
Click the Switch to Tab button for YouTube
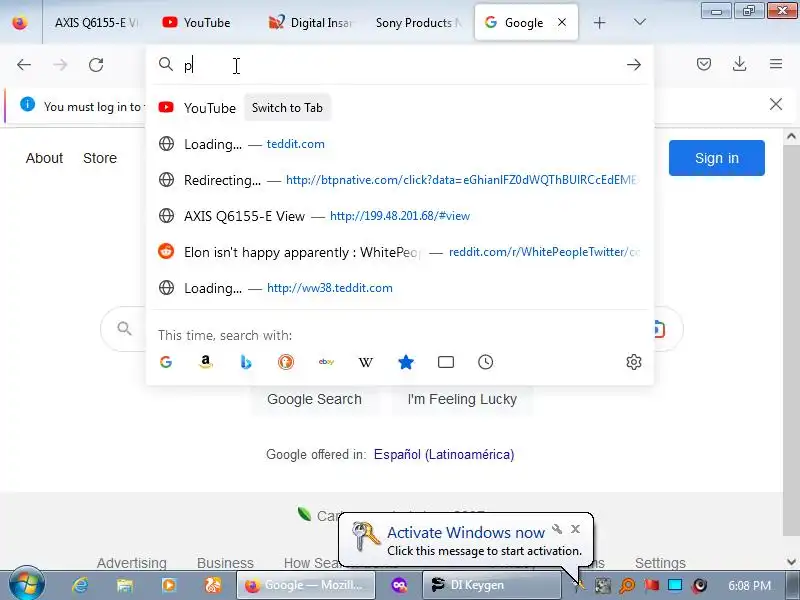(287, 108)
